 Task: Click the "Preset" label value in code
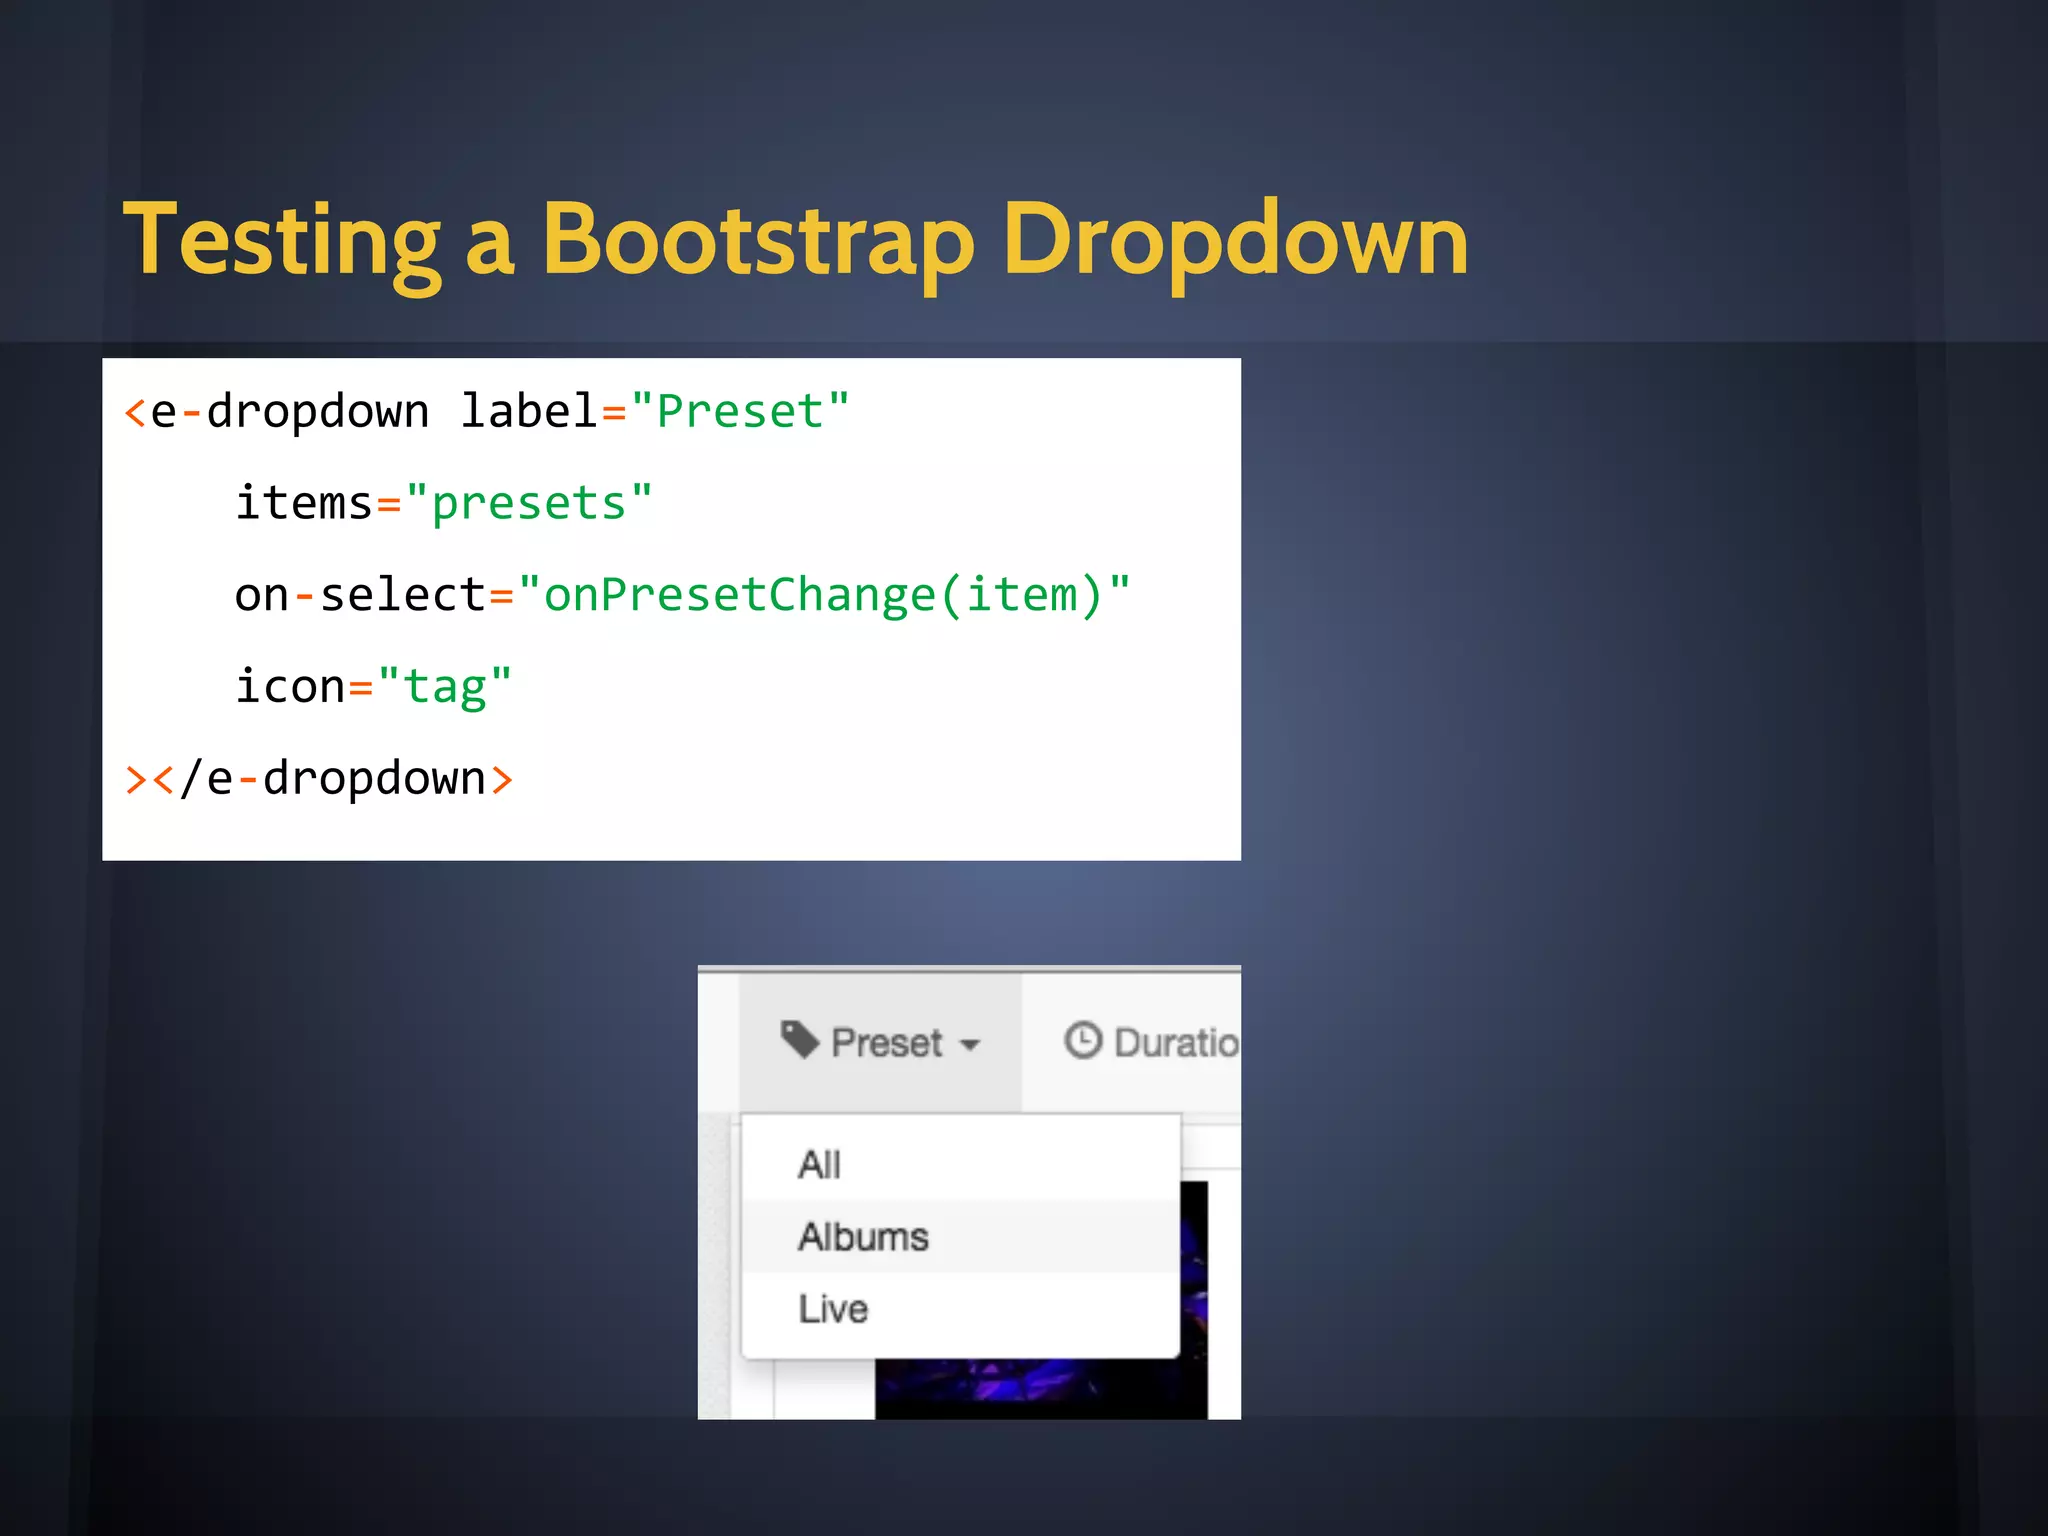(740, 412)
